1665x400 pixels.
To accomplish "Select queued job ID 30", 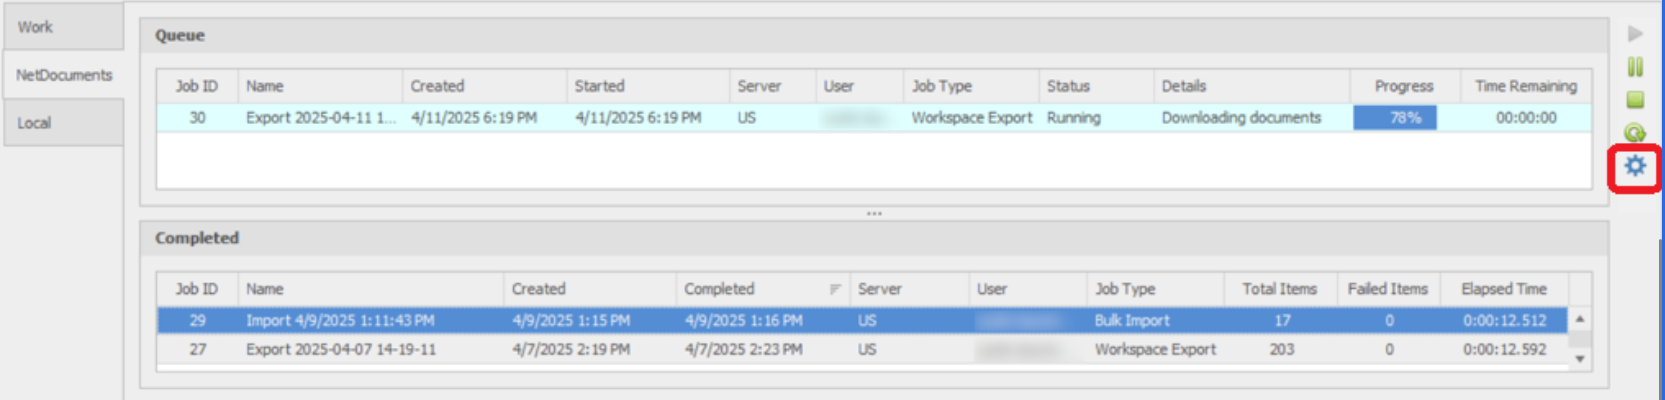I will 197,118.
